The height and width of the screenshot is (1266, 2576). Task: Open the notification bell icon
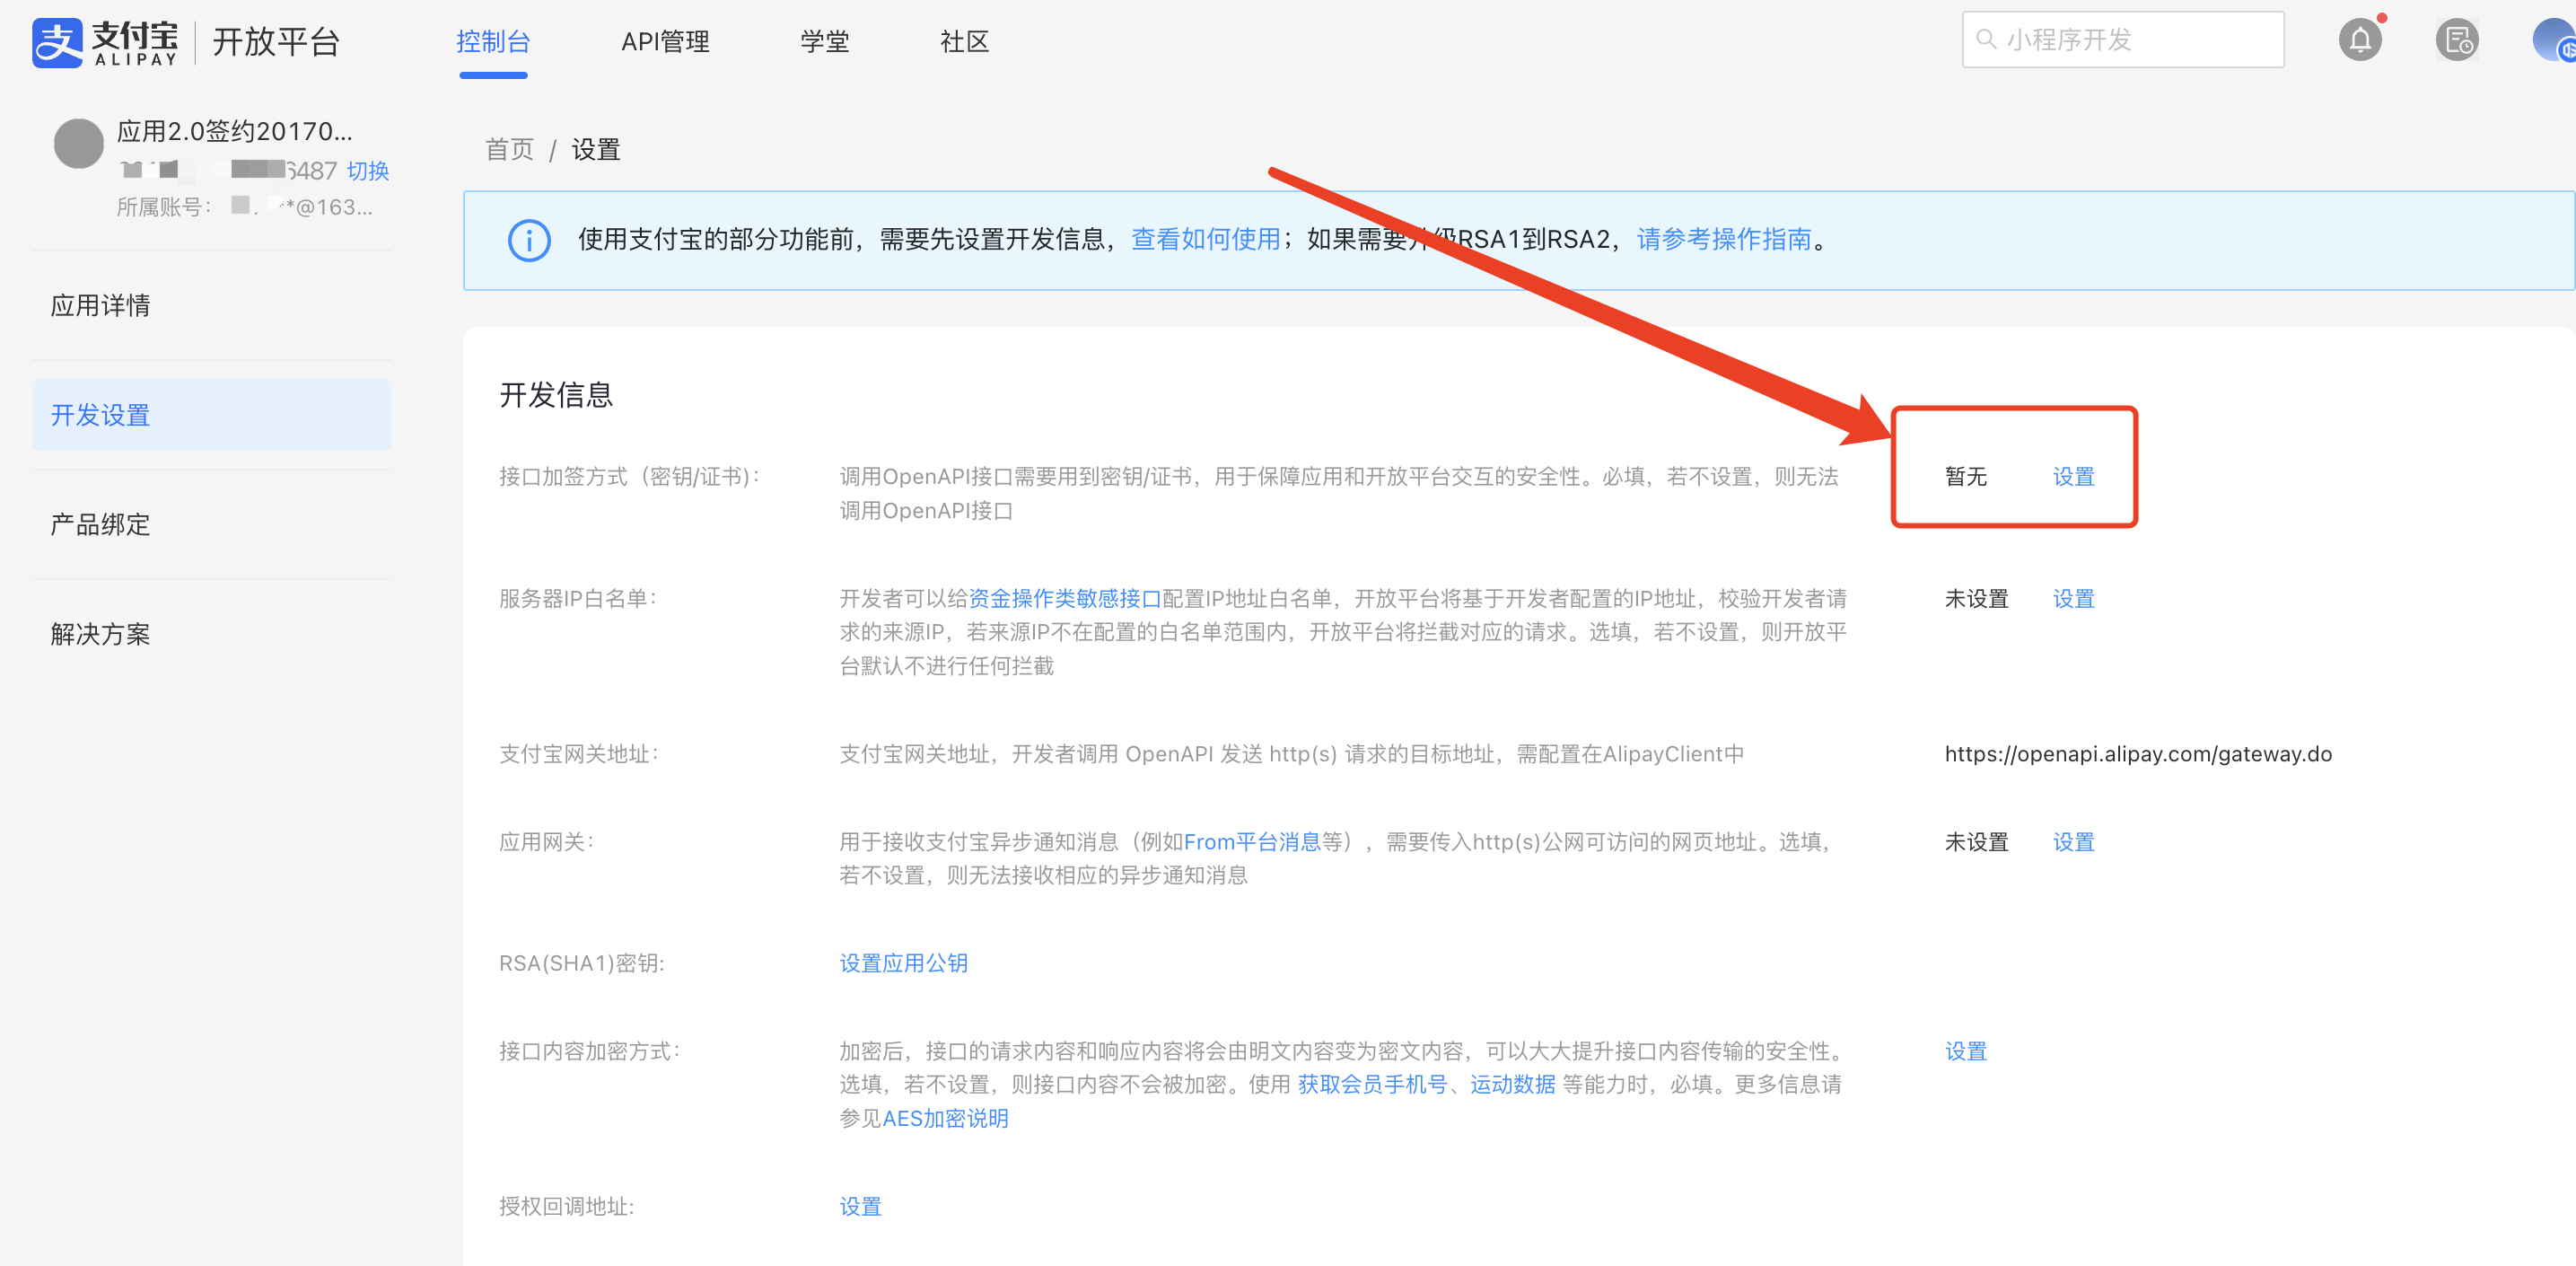click(x=2359, y=40)
